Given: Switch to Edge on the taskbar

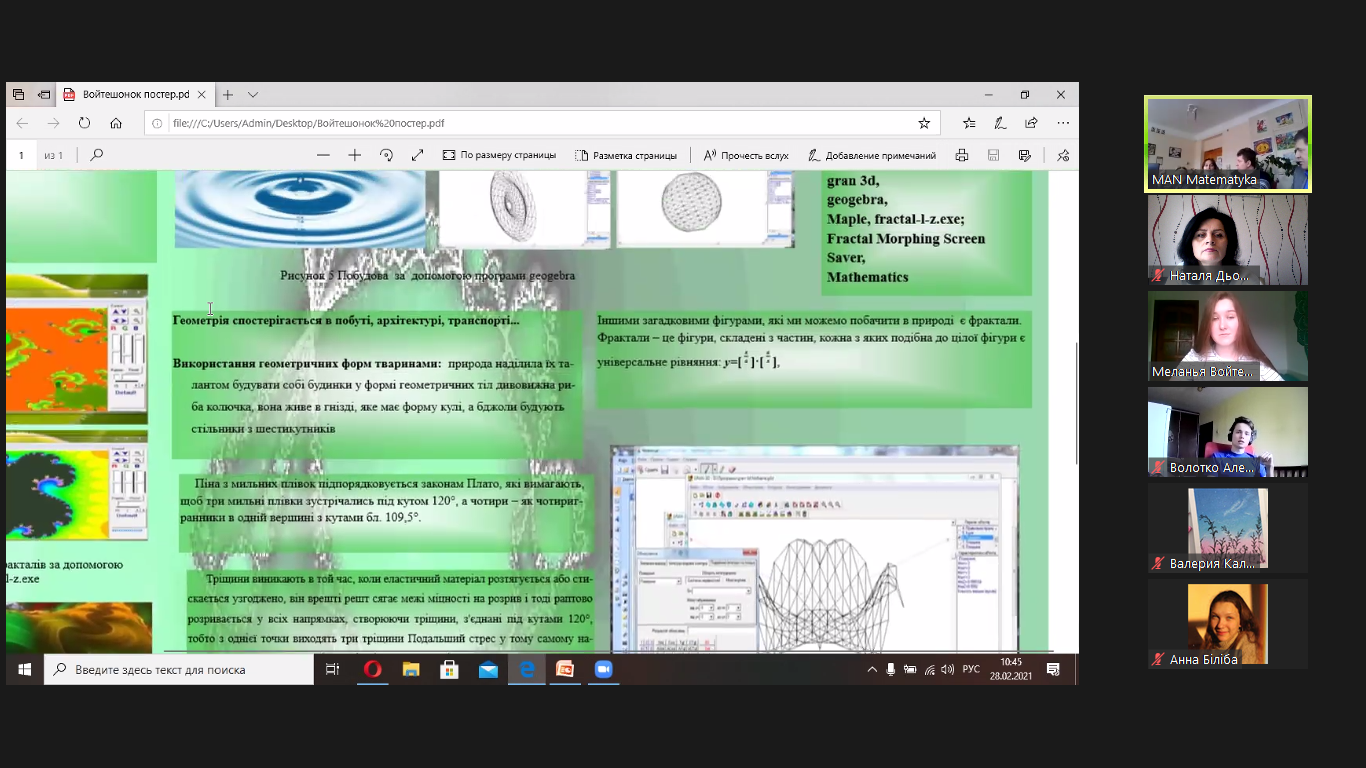Looking at the screenshot, I should coord(526,669).
